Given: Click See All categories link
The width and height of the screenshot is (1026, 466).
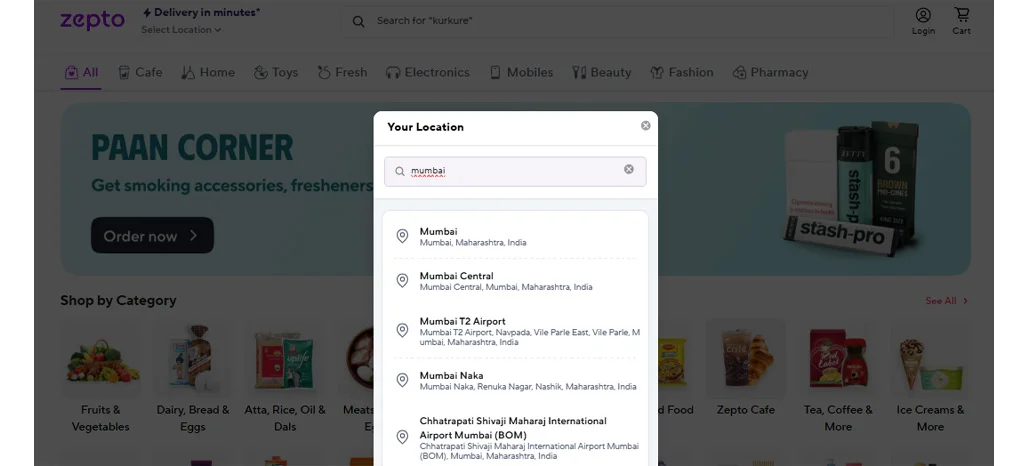Looking at the screenshot, I should pos(947,301).
